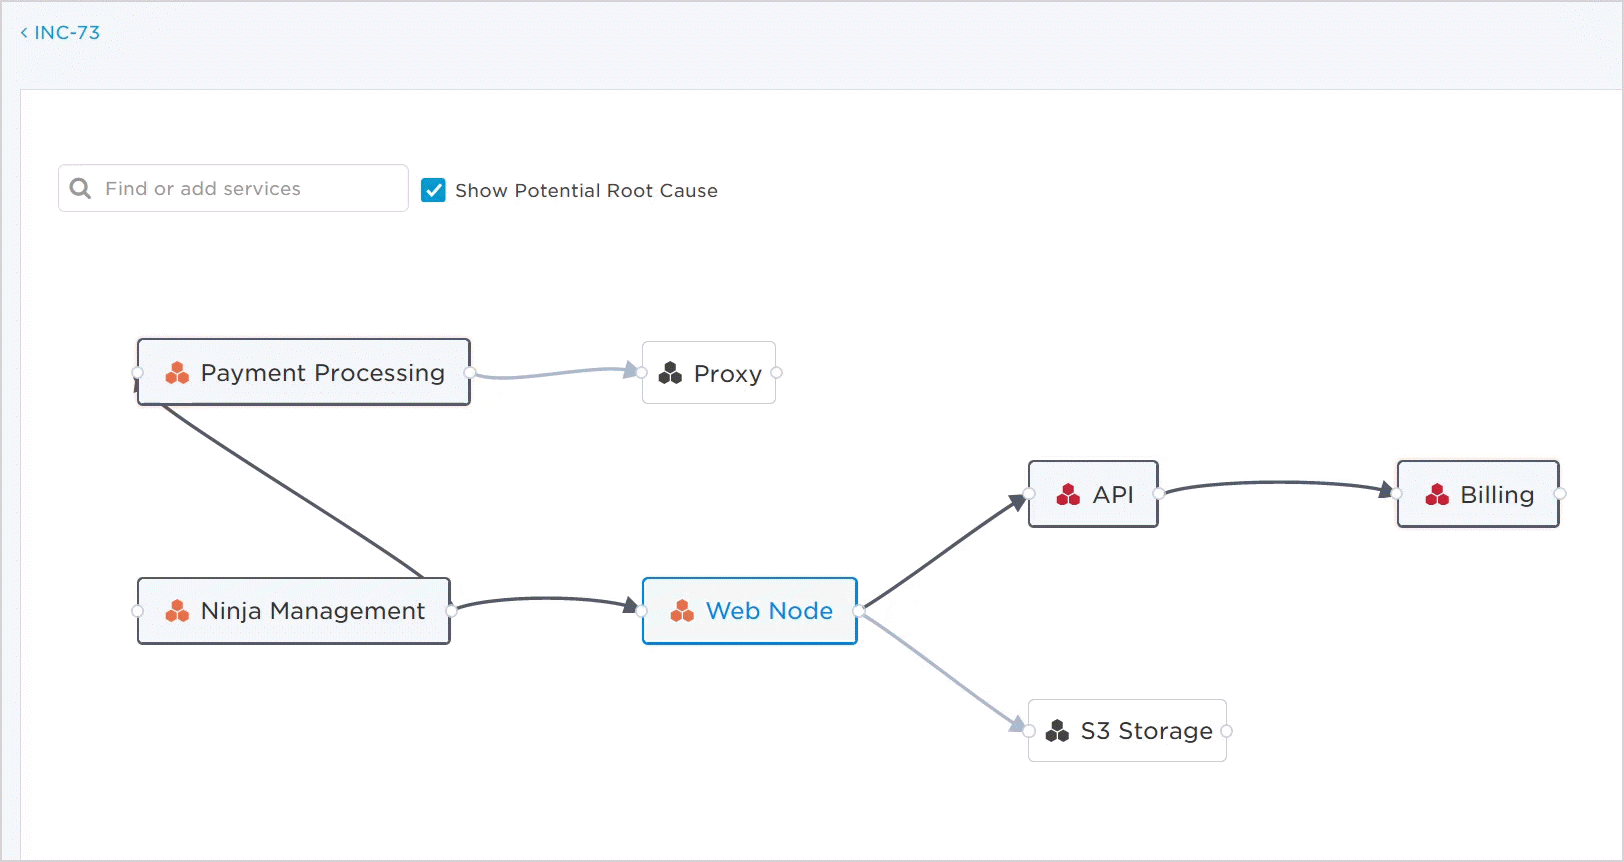Viewport: 1624px width, 862px height.
Task: Click the Web Node service icon
Action: 682,611
